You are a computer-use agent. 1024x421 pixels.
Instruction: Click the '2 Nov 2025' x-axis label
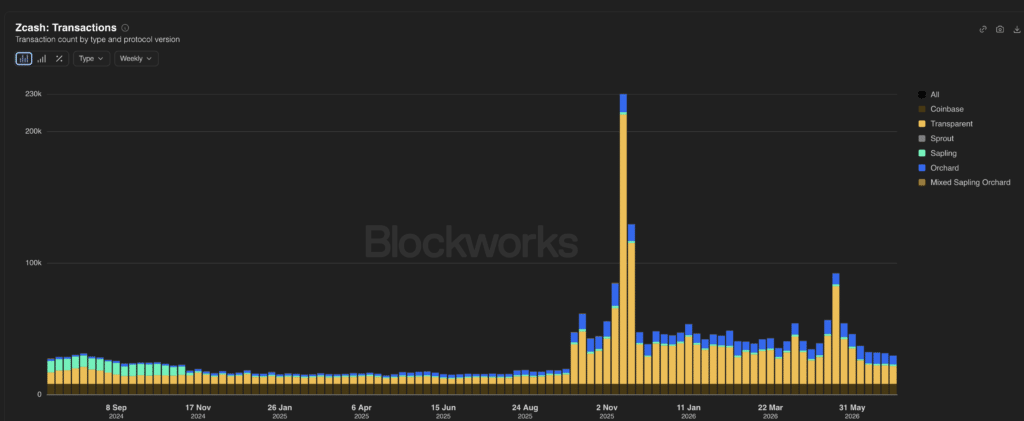pyautogui.click(x=607, y=411)
